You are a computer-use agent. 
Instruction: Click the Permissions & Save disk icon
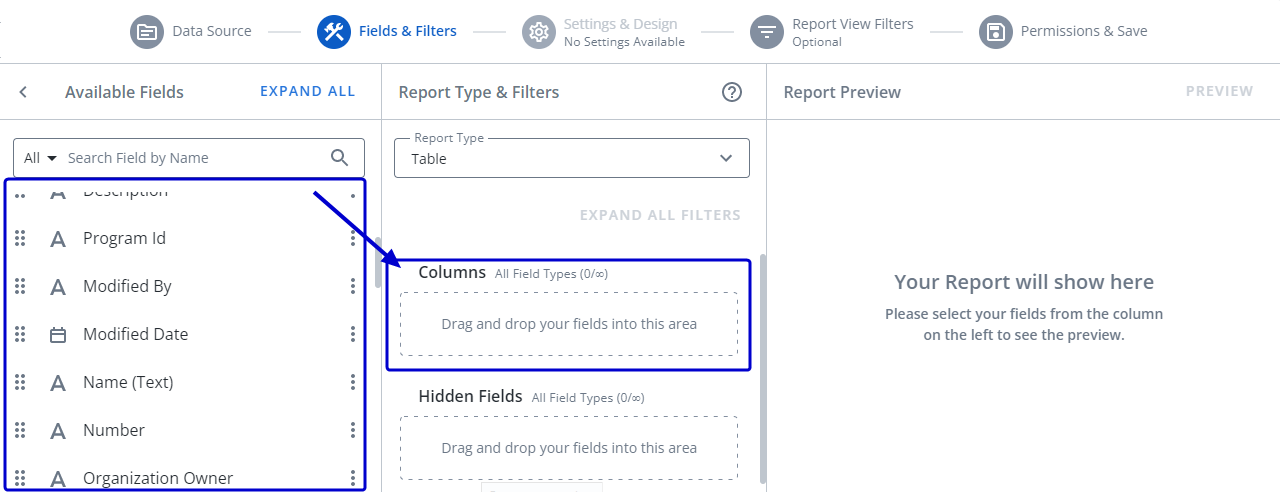[996, 32]
